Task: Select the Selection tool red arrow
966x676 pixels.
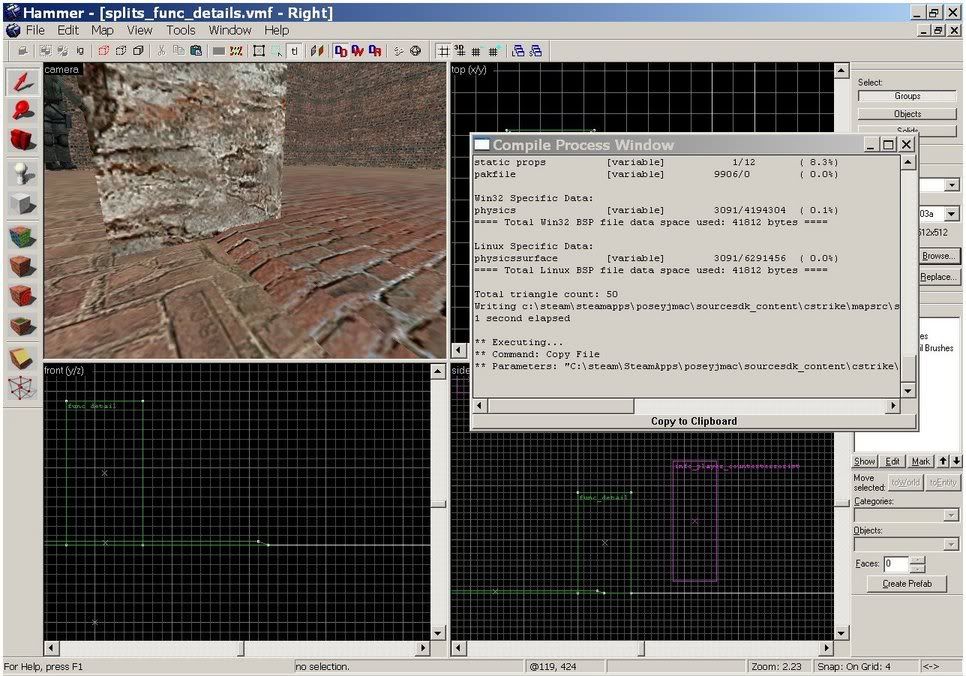Action: point(22,82)
